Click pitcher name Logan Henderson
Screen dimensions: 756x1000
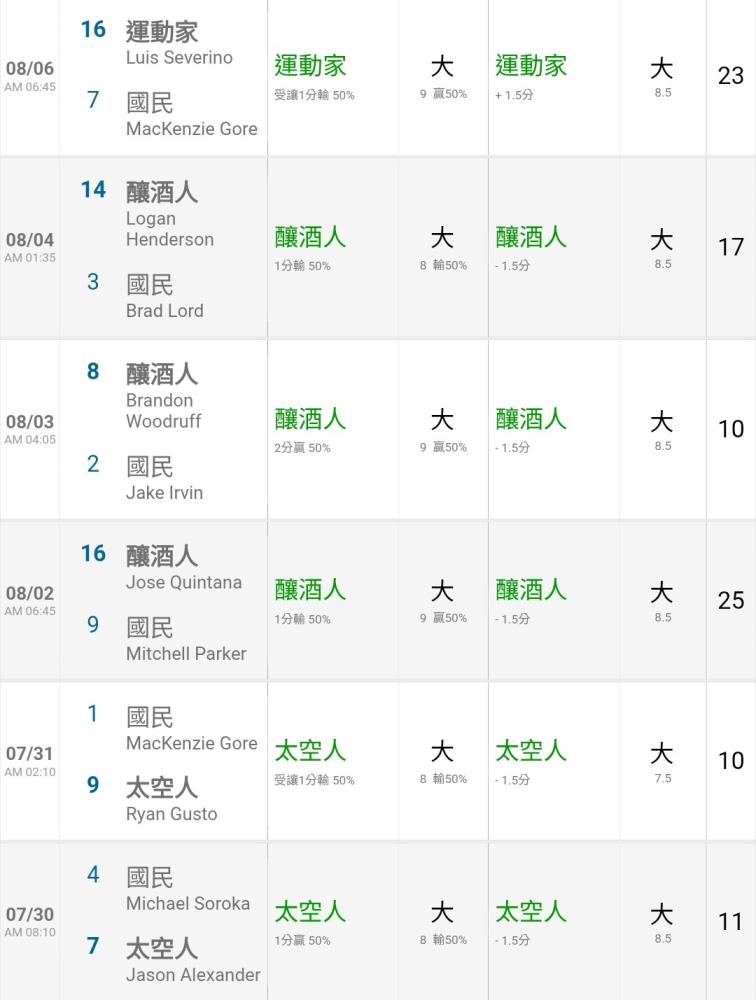170,229
